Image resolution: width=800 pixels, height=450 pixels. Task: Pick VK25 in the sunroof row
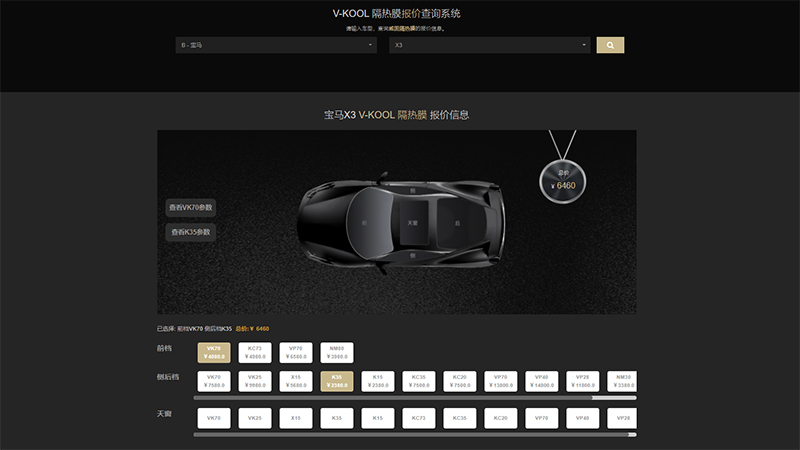tap(255, 416)
